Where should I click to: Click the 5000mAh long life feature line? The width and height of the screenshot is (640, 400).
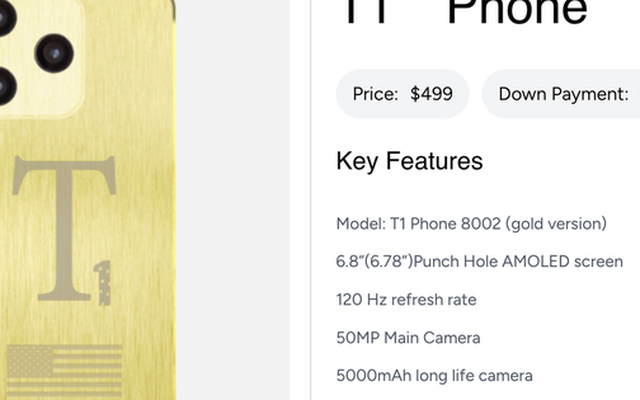point(434,375)
